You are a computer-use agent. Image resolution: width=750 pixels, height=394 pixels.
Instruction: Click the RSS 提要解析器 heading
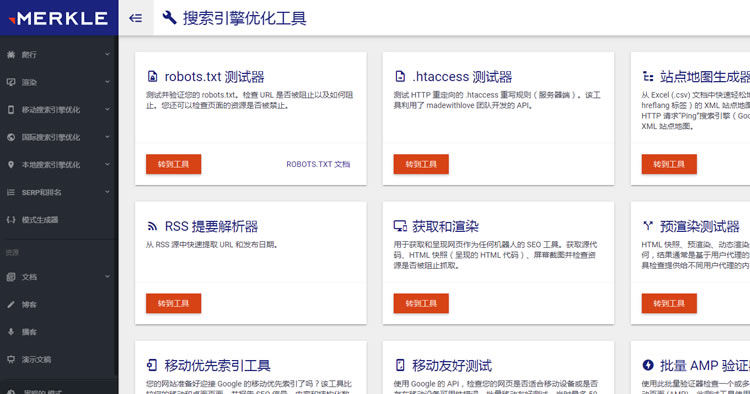[x=211, y=226]
